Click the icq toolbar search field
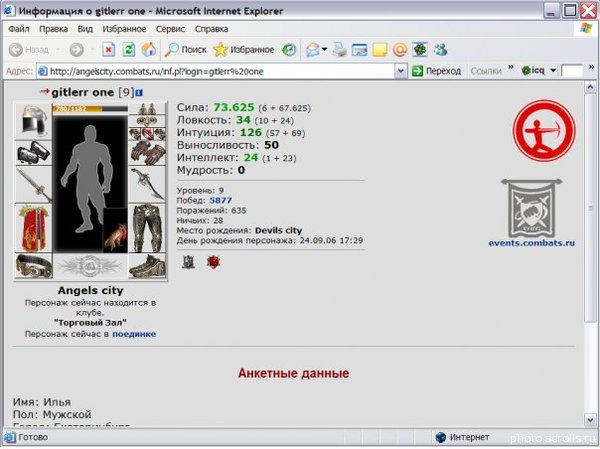 coord(572,71)
